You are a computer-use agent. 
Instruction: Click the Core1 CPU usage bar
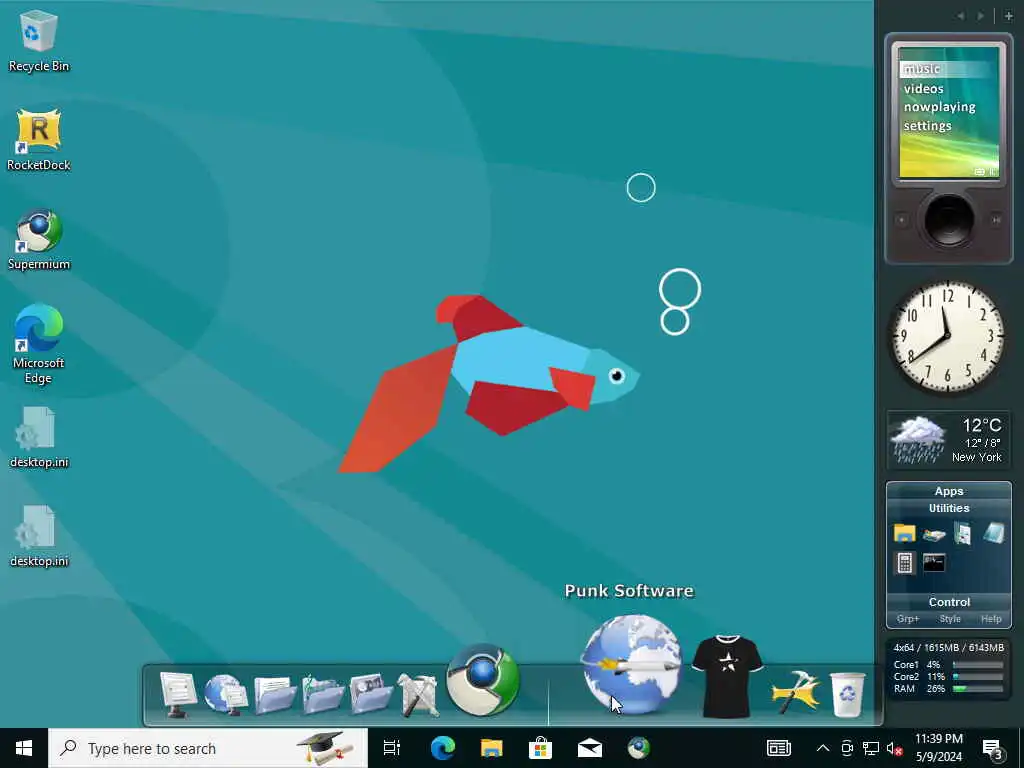tap(978, 665)
